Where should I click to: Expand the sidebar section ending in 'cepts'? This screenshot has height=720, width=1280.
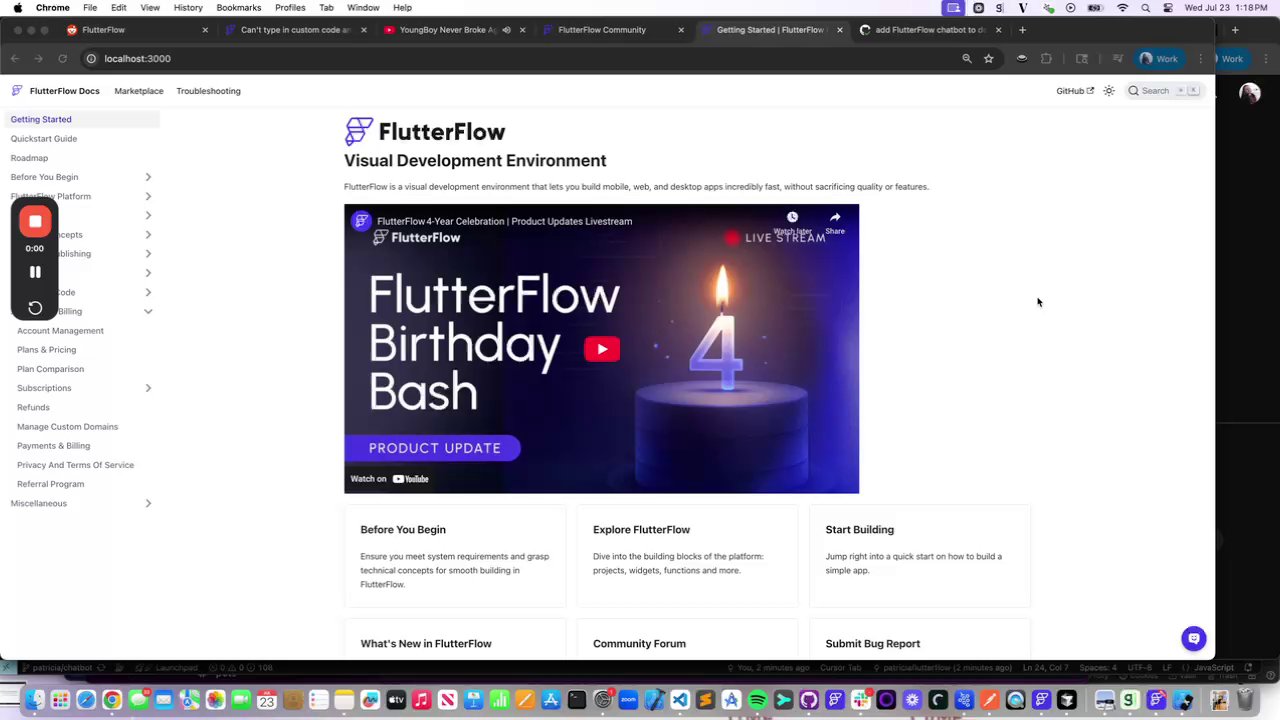pos(148,235)
